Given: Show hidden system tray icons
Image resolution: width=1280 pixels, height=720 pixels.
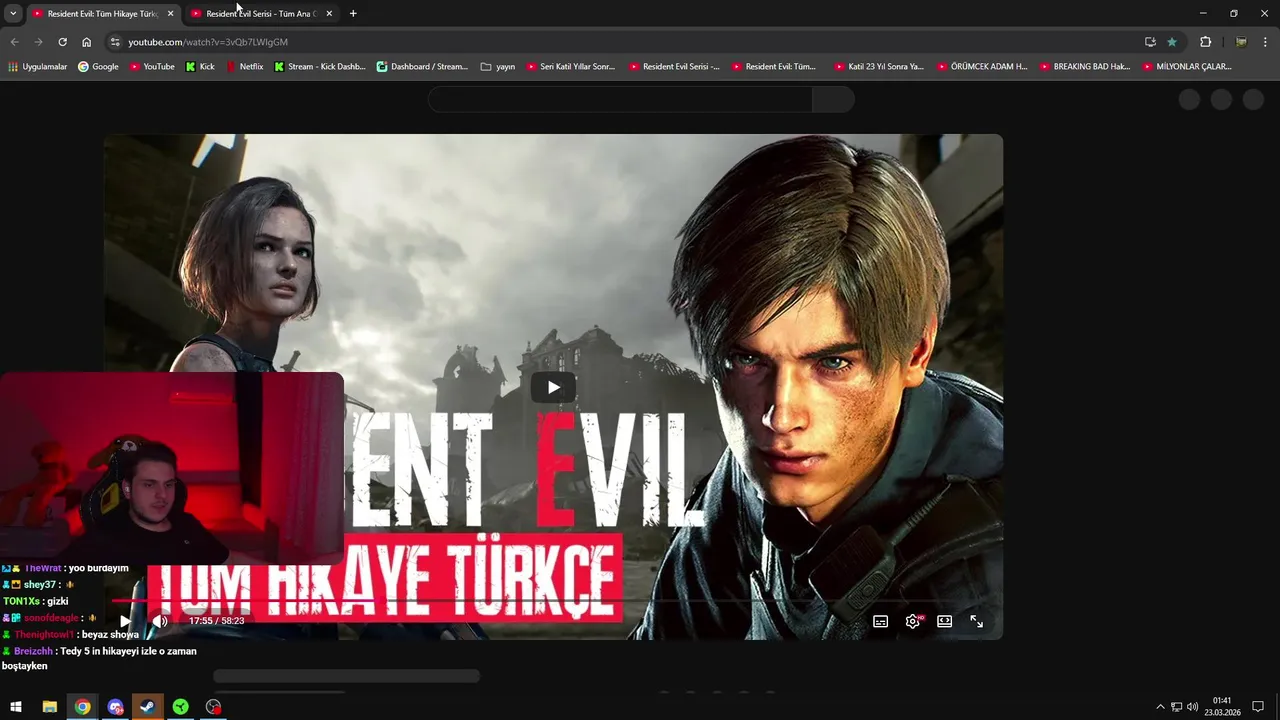Looking at the screenshot, I should tap(1160, 707).
